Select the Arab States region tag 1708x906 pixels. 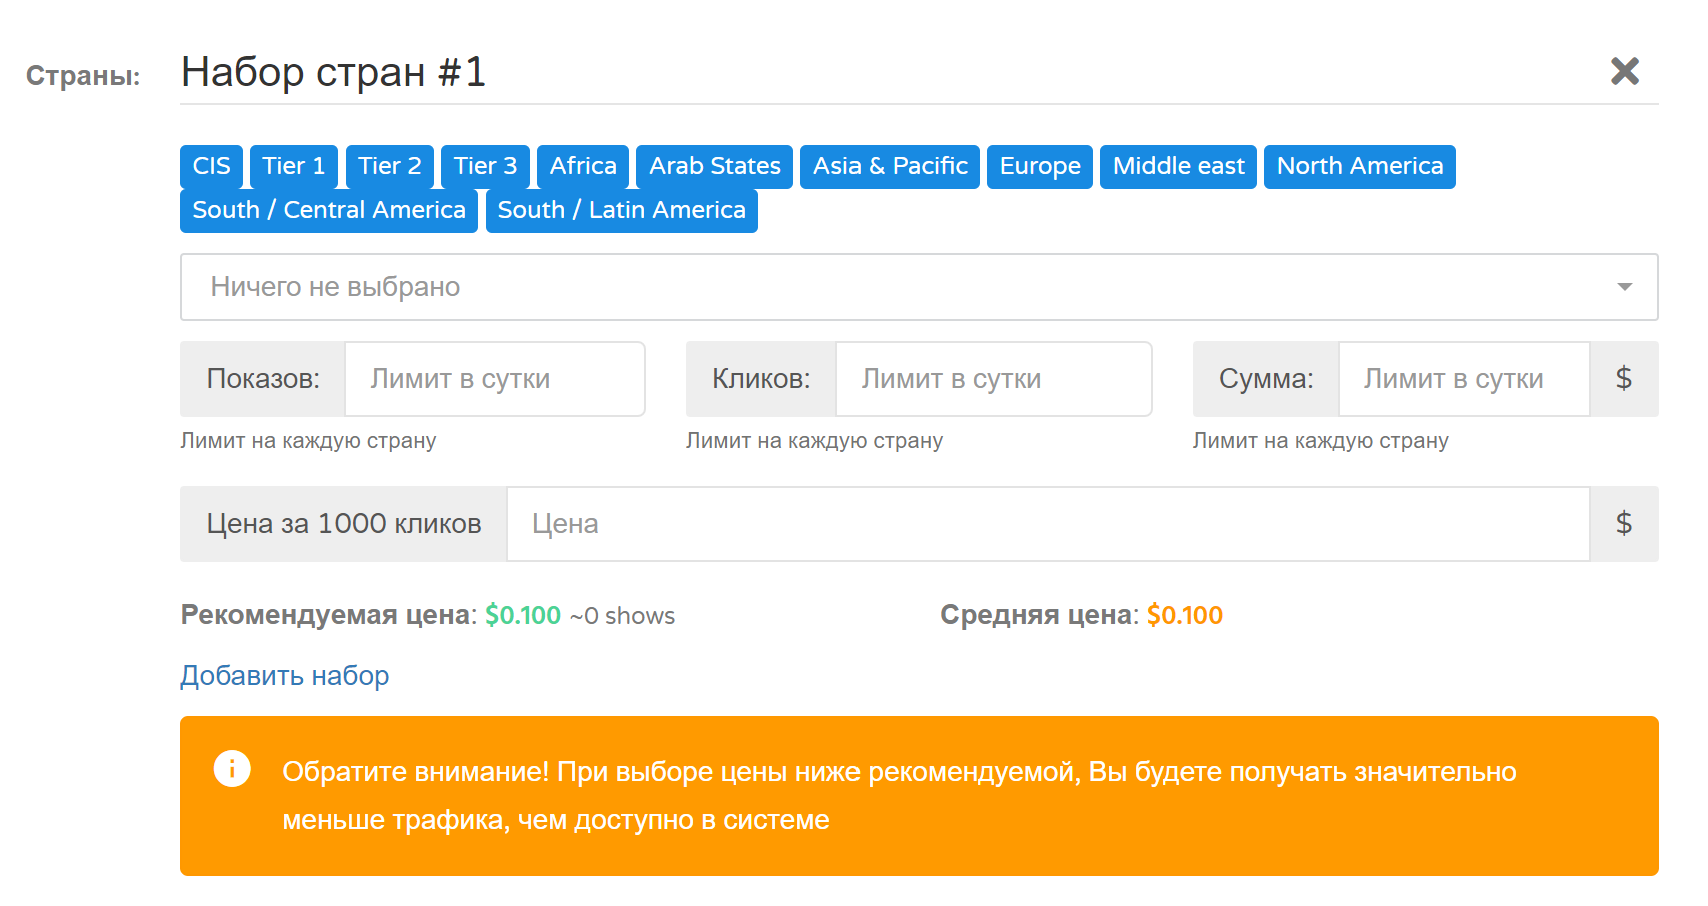714,166
